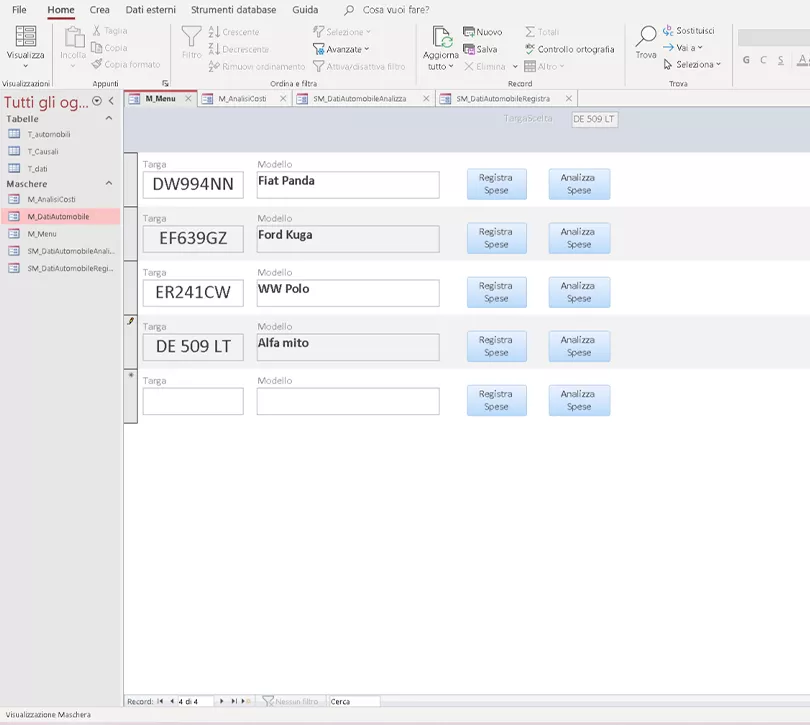The width and height of the screenshot is (810, 725).
Task: Go to last record
Action: [x=233, y=701]
